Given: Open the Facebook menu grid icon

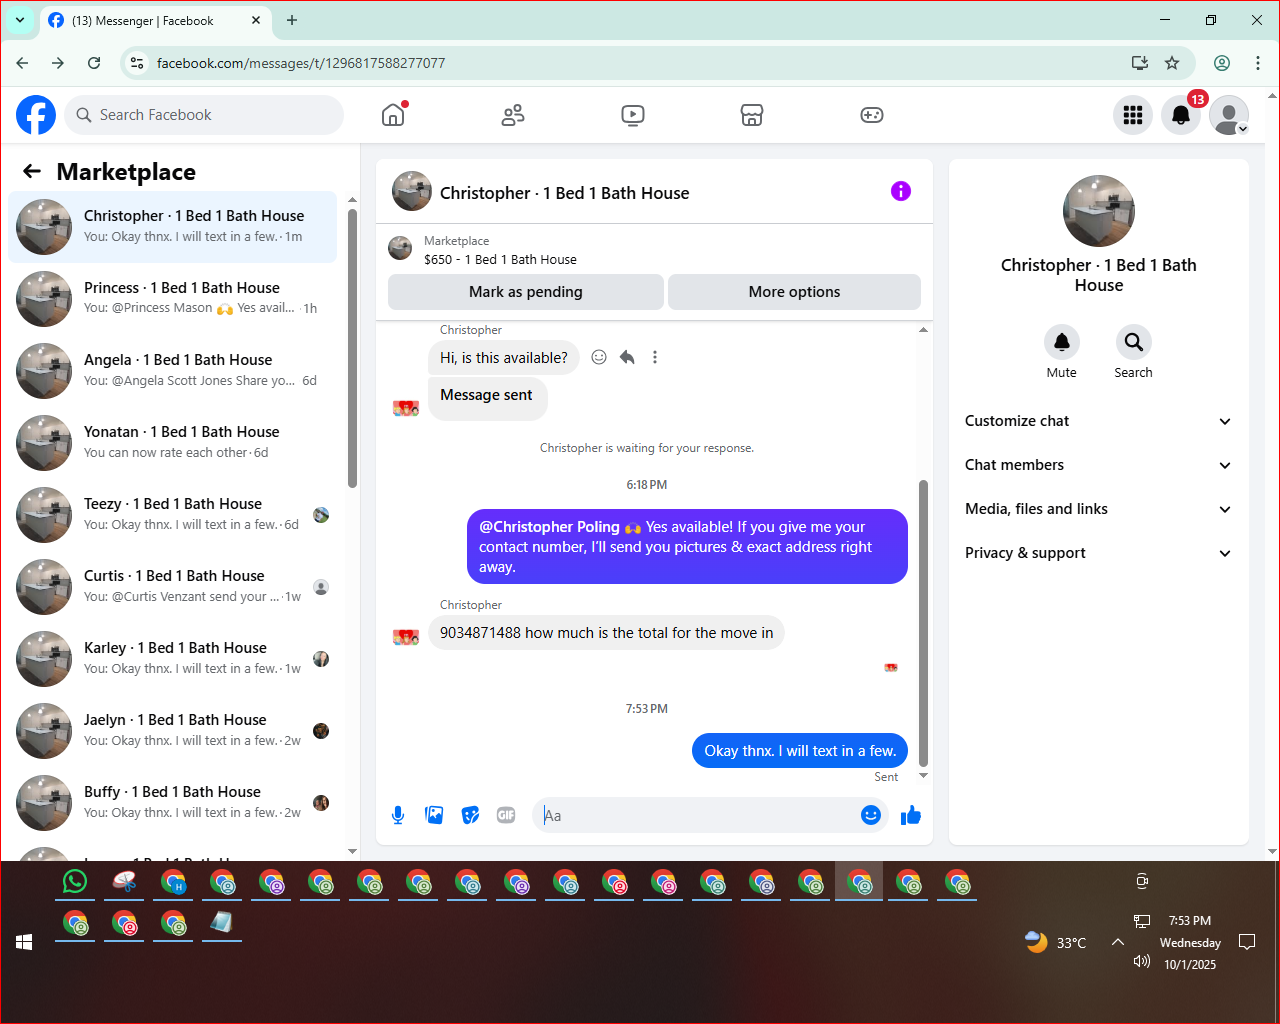Looking at the screenshot, I should (1133, 115).
